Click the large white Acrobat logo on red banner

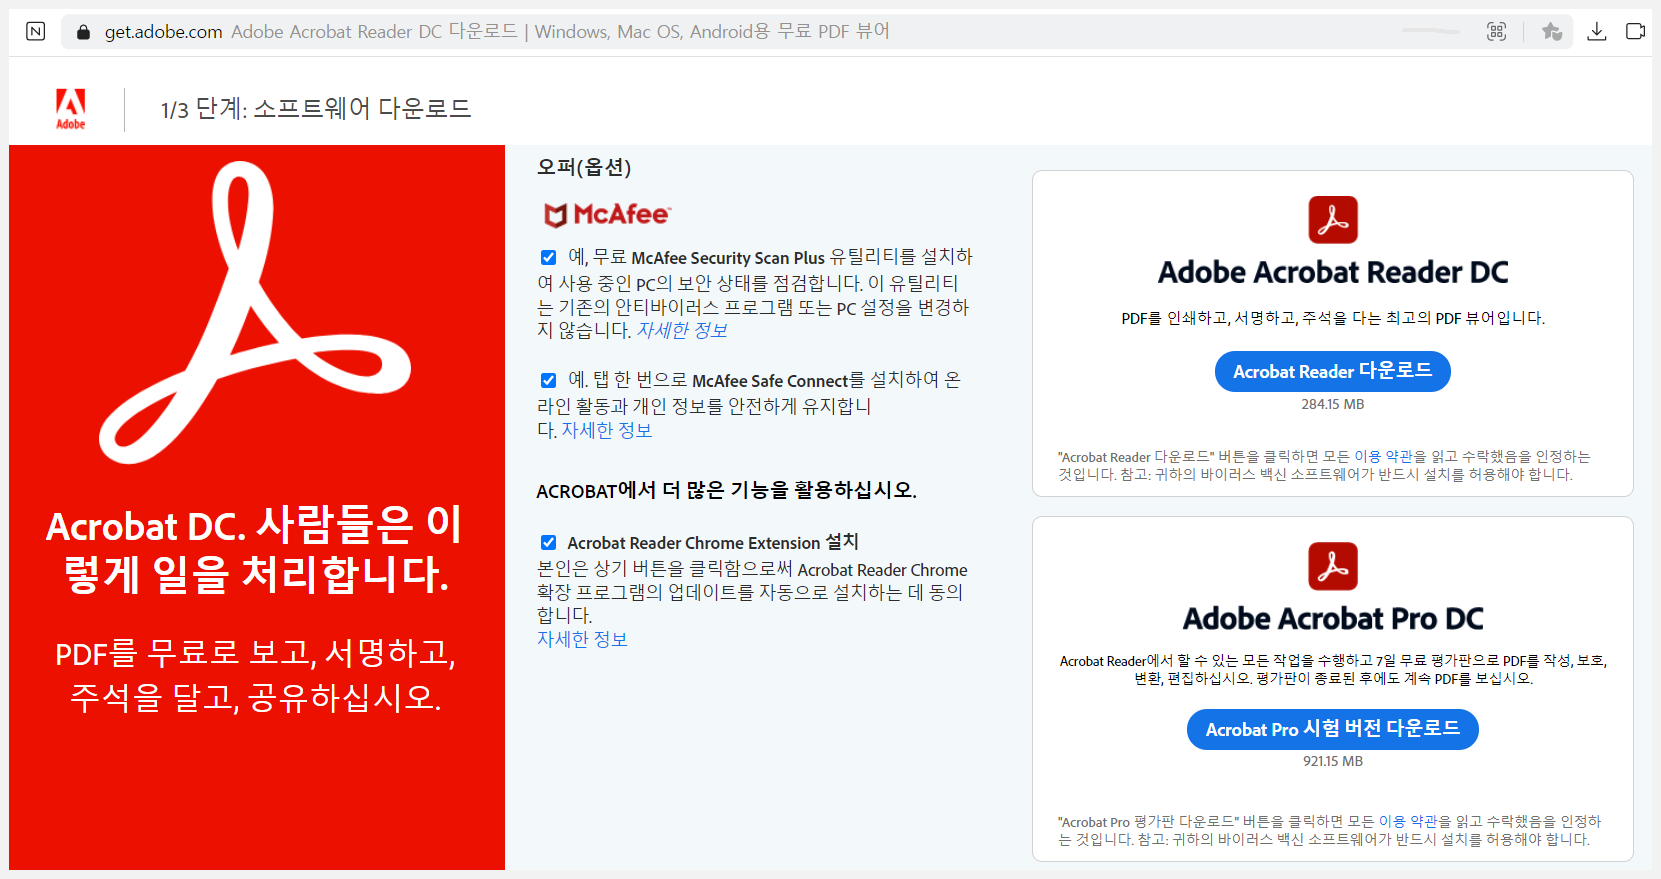tap(255, 313)
